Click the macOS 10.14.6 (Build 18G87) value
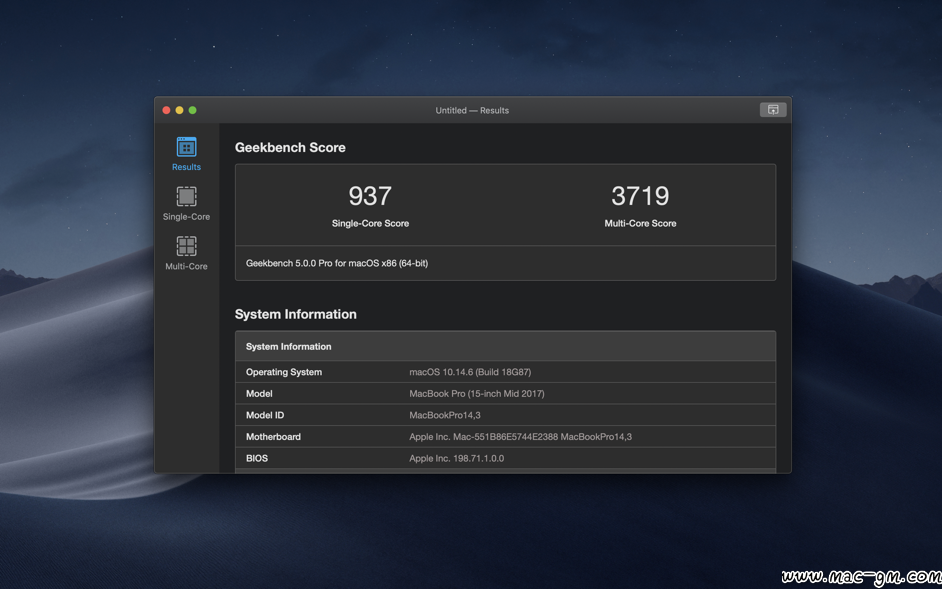Screen dimensions: 942x589 click(x=470, y=372)
